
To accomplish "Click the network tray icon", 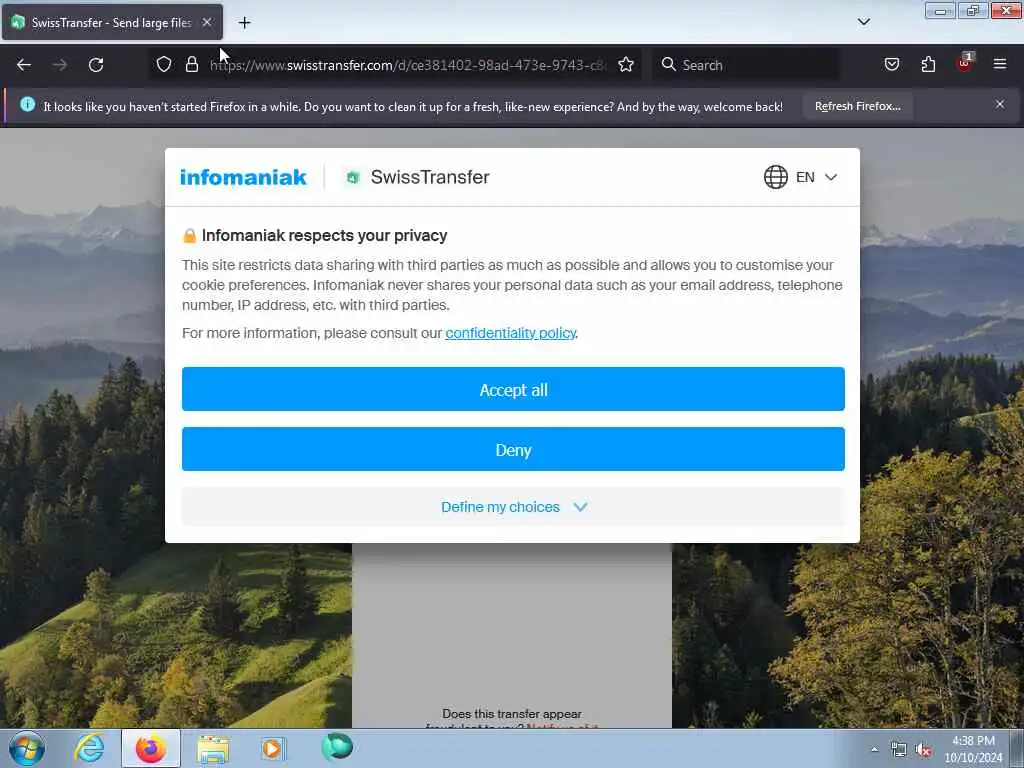I will [x=899, y=750].
